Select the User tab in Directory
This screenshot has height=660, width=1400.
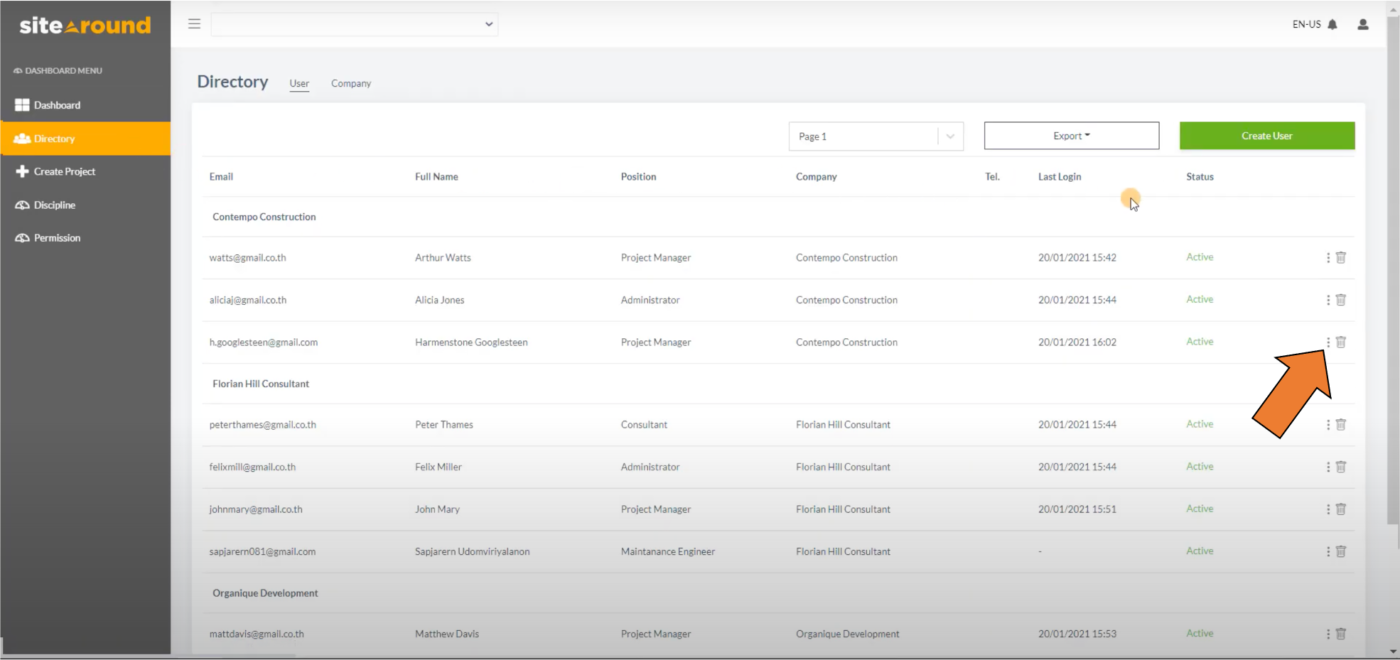point(298,83)
